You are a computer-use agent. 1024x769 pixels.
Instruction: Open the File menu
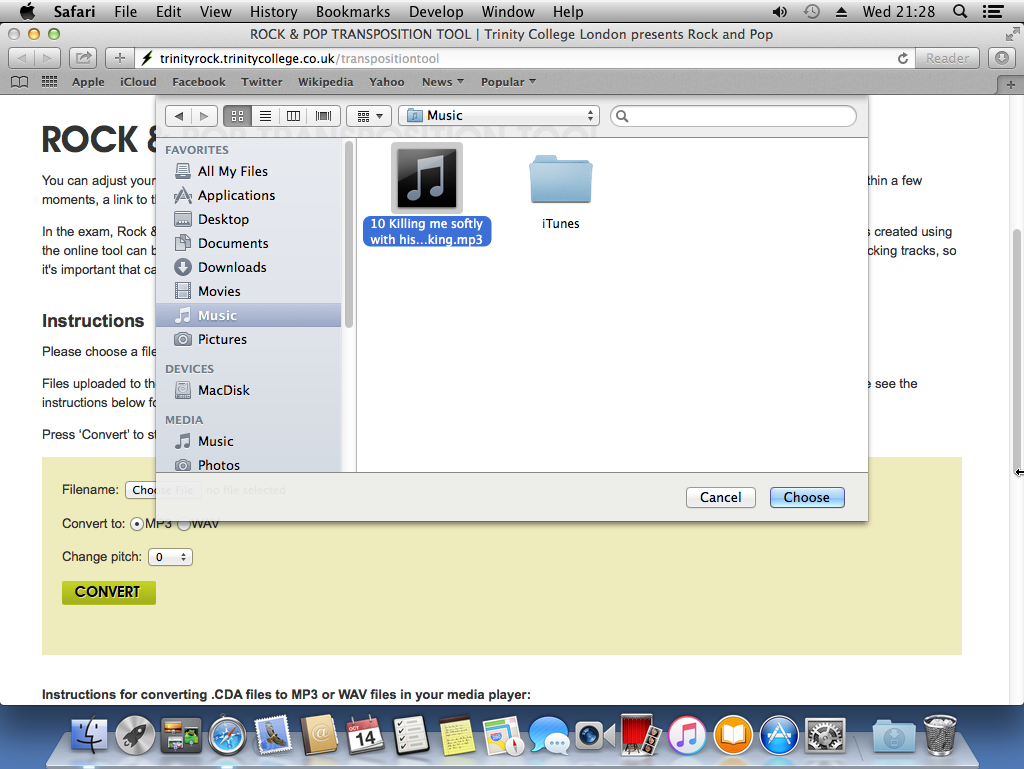tap(125, 12)
